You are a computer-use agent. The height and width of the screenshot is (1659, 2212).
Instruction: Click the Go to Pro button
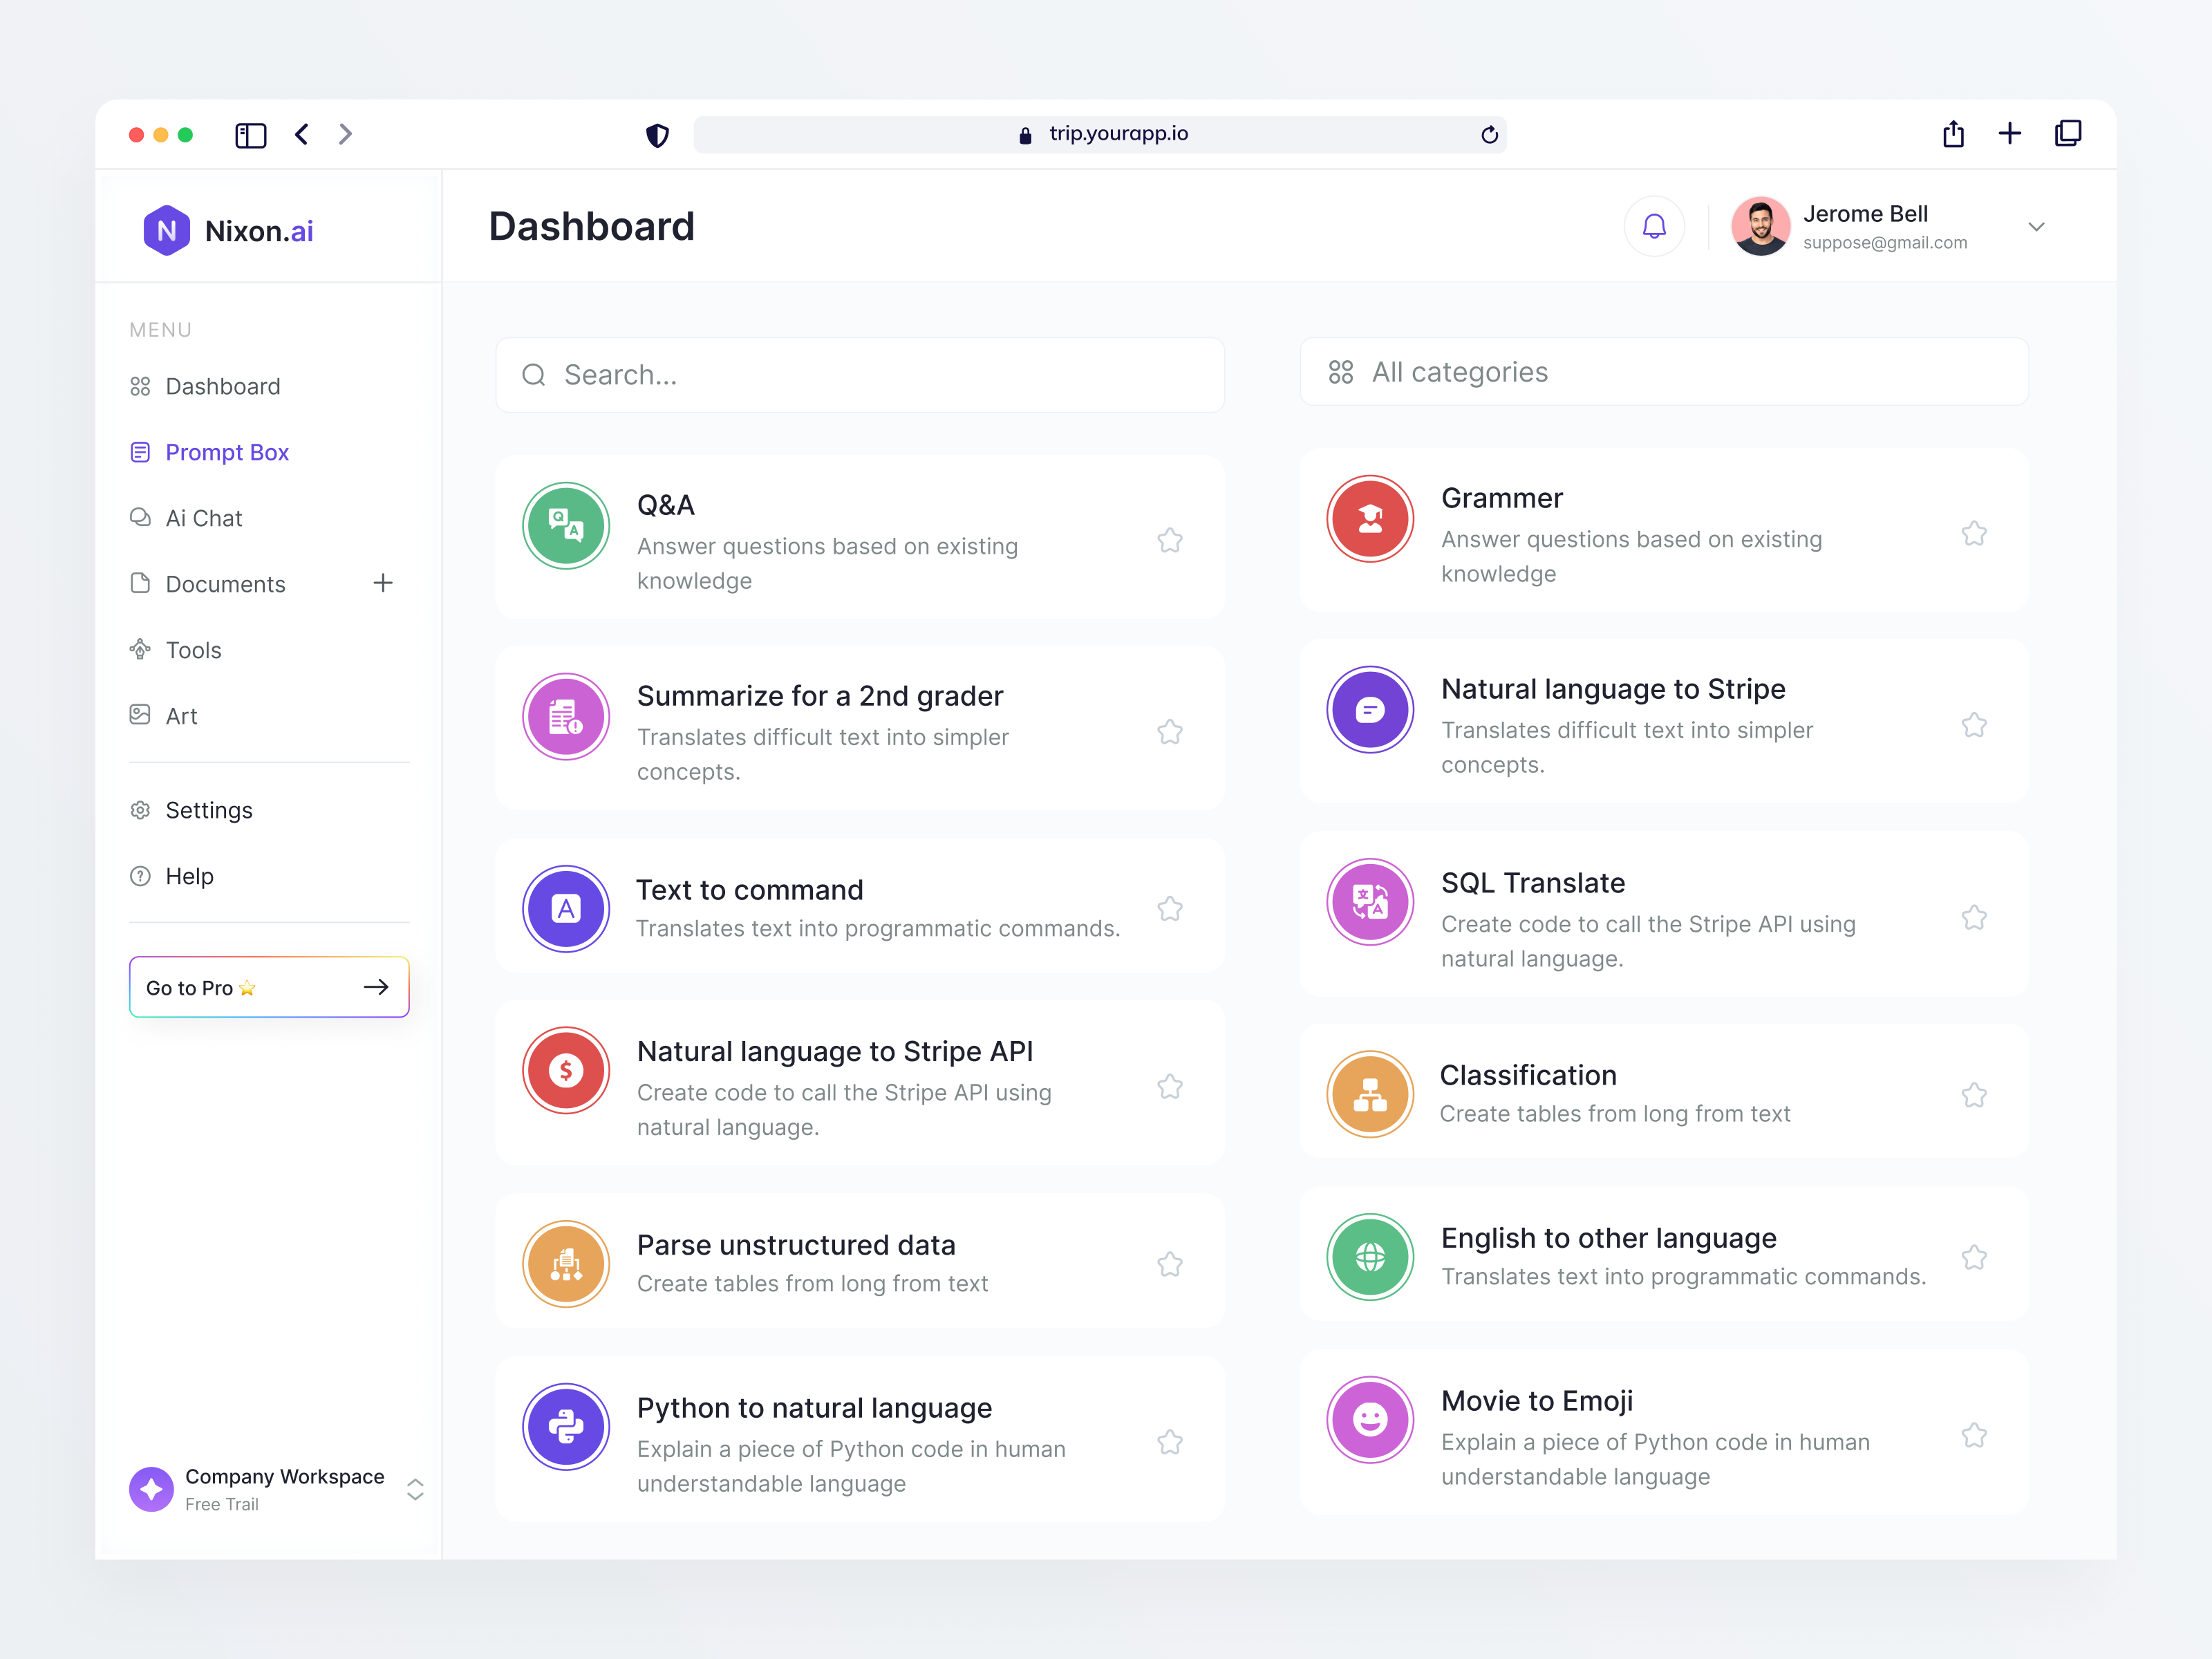tap(268, 987)
